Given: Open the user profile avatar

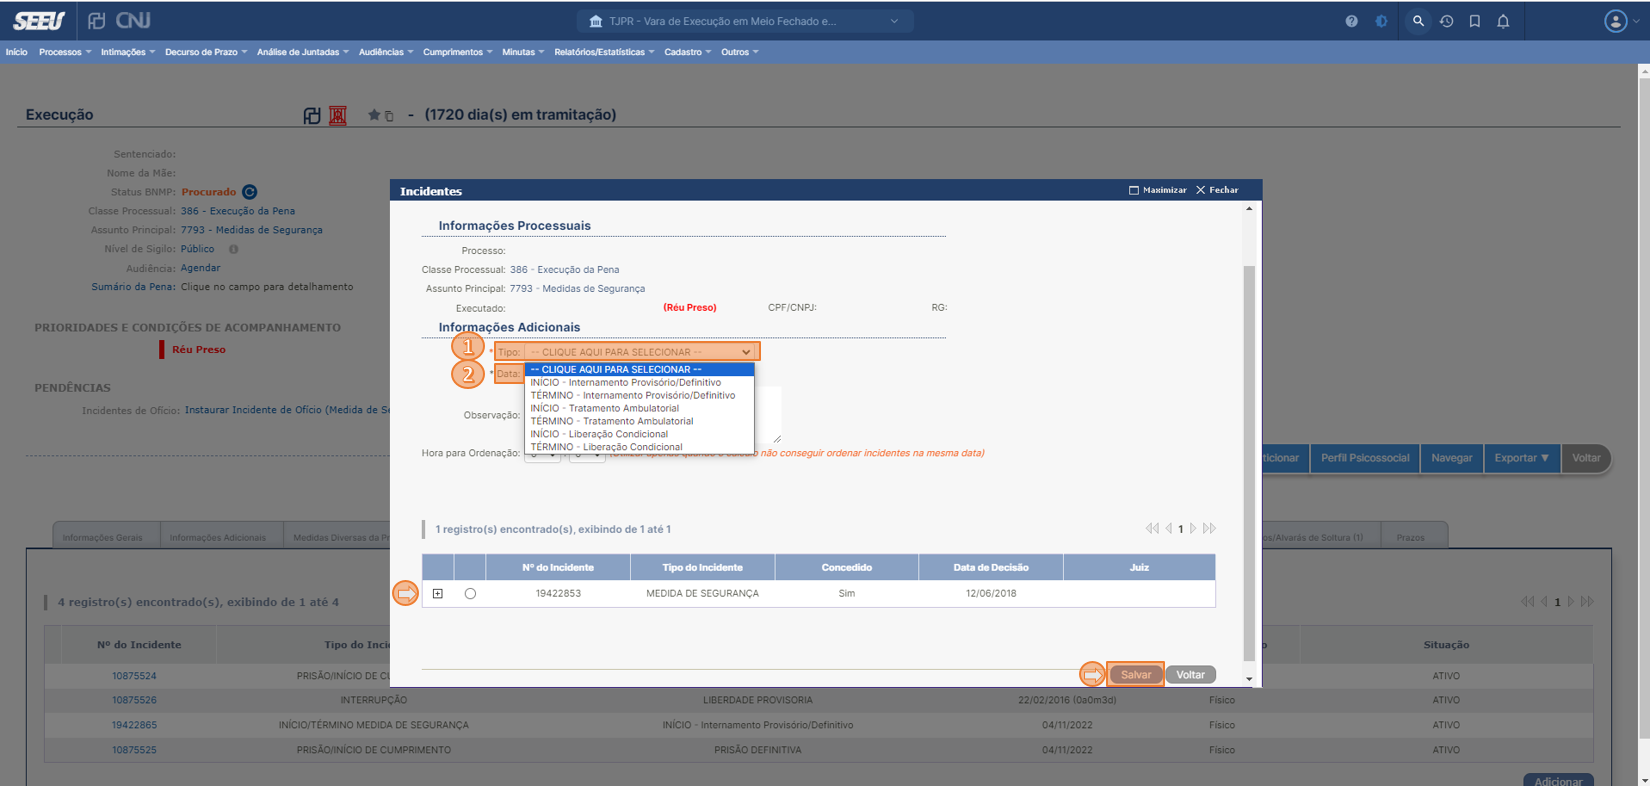Looking at the screenshot, I should pyautogui.click(x=1615, y=21).
